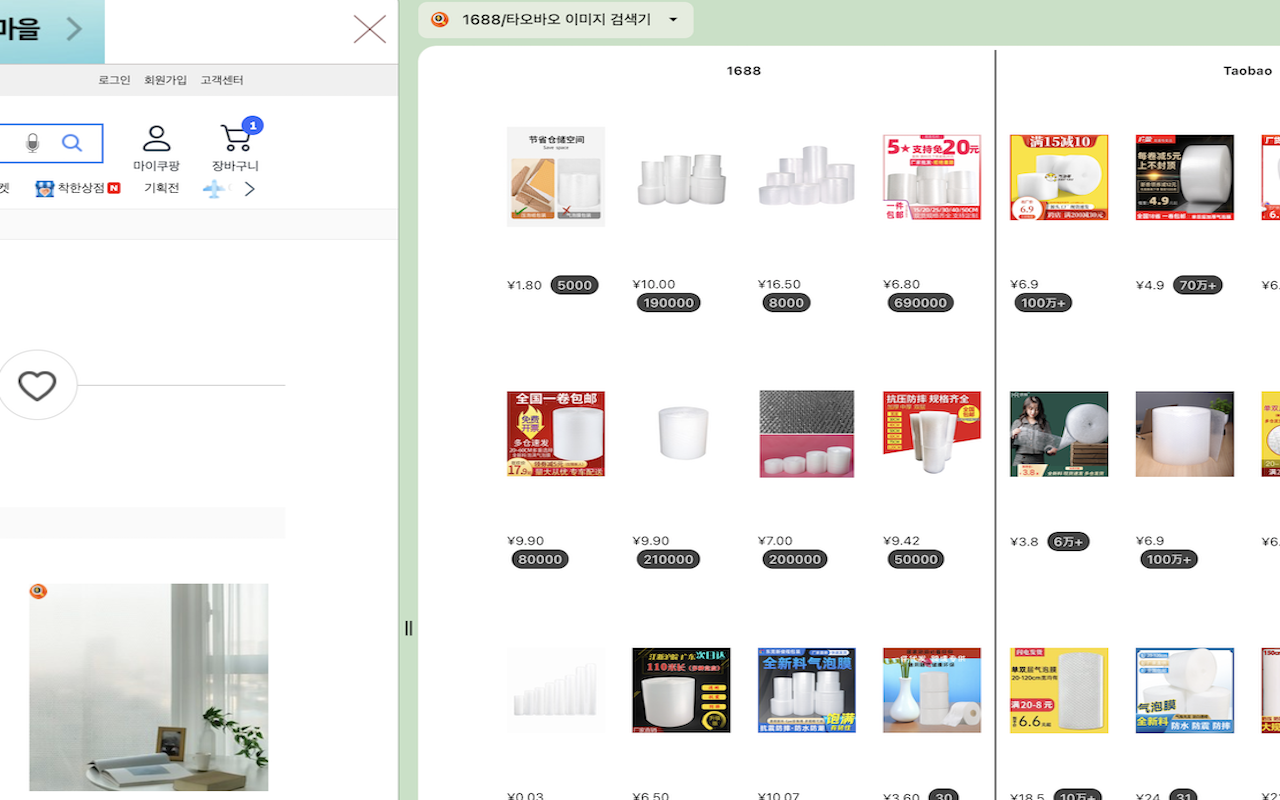The height and width of the screenshot is (800, 1280).
Task: Open the ¥9.42 product thumbnail
Action: 932,434
